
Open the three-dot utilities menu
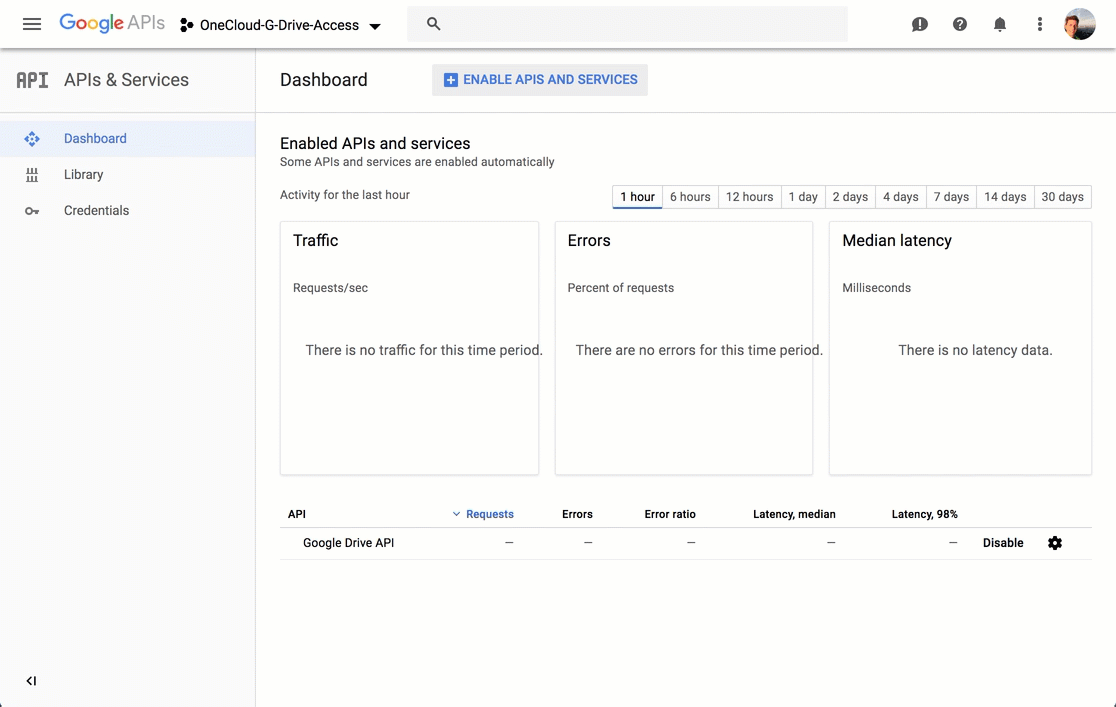pos(1040,24)
